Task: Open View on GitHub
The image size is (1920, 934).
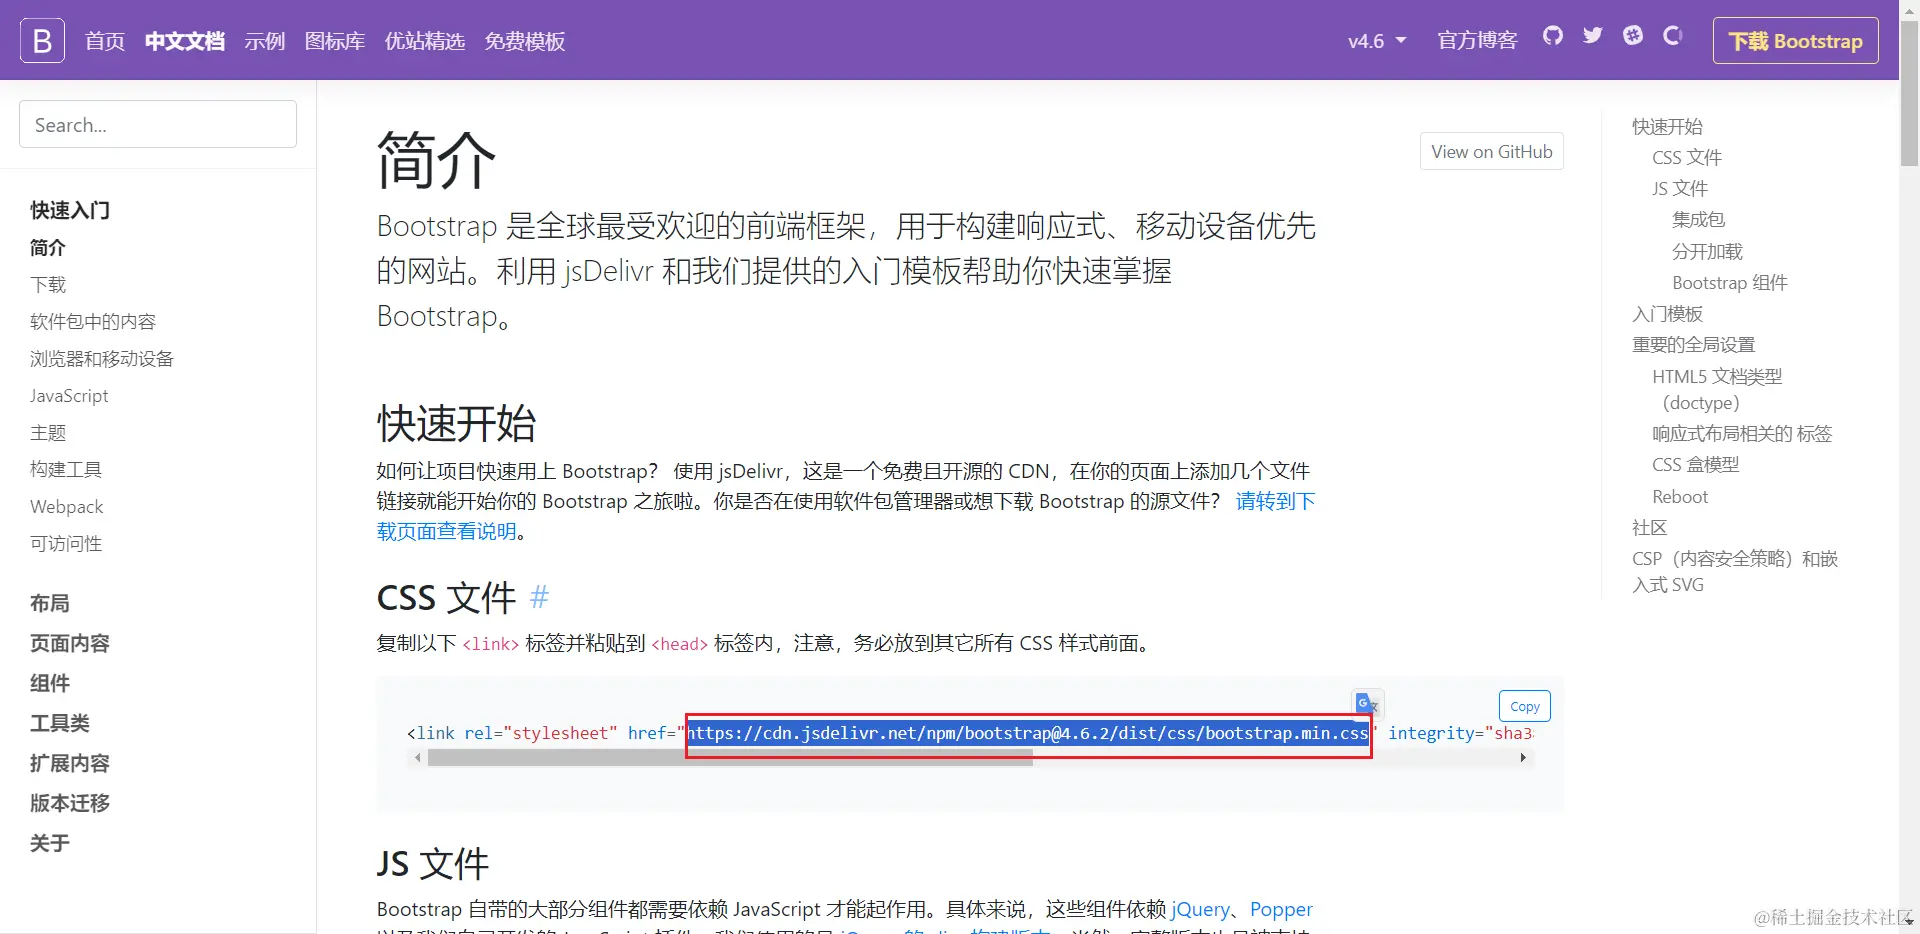Action: click(x=1491, y=151)
